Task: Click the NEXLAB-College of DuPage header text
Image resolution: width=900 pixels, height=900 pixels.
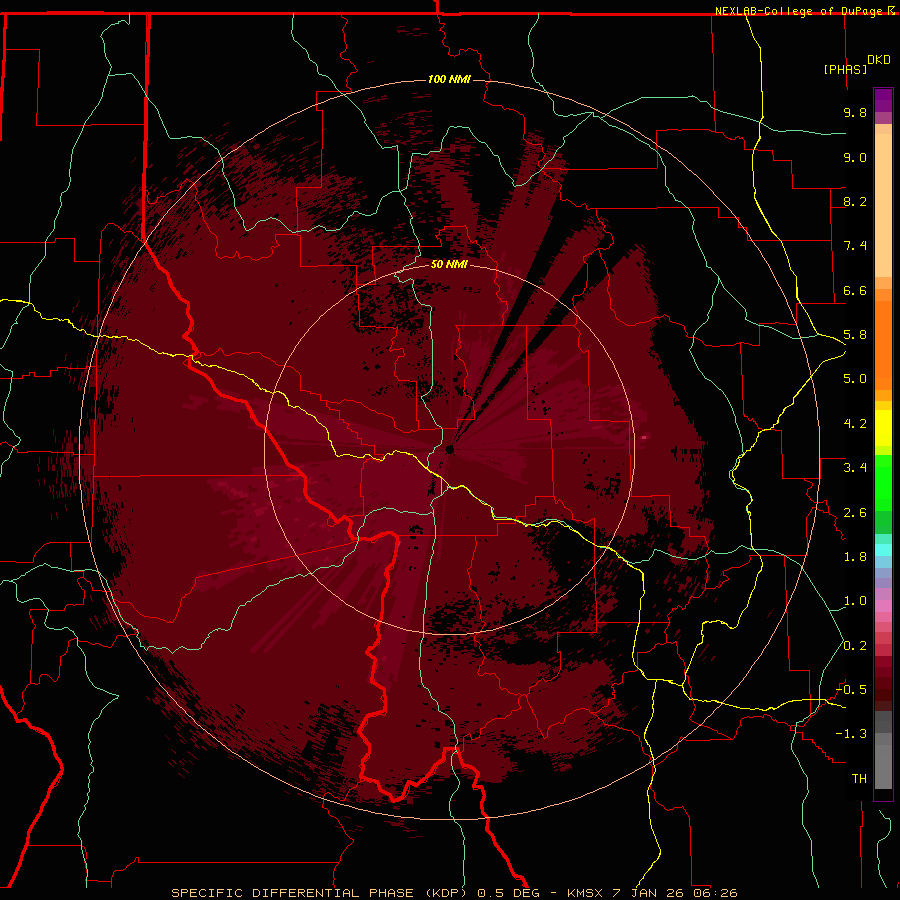Action: click(800, 11)
